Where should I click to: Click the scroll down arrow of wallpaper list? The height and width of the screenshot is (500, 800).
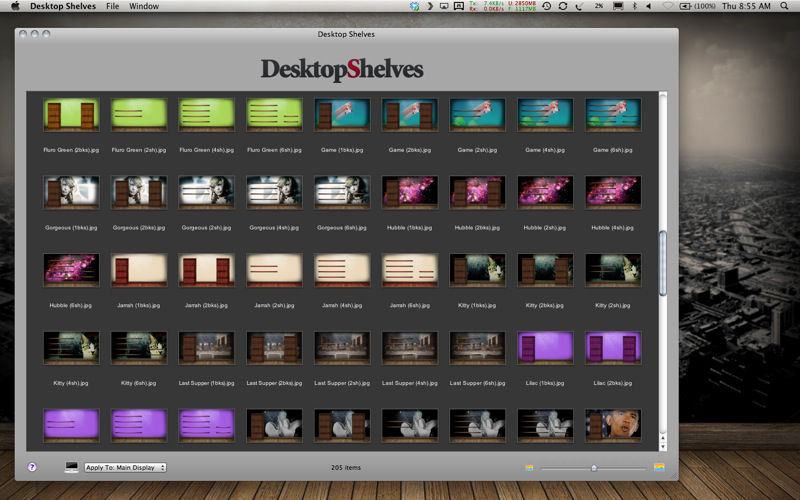662,446
